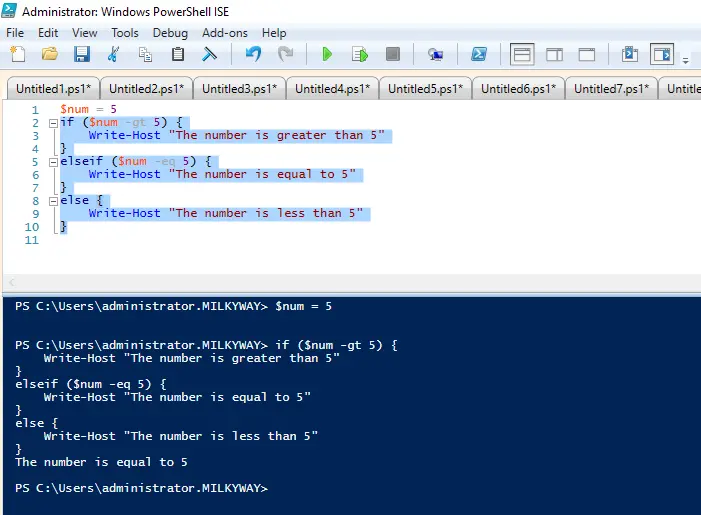
Task: Redo the last edit
Action: tap(285, 55)
